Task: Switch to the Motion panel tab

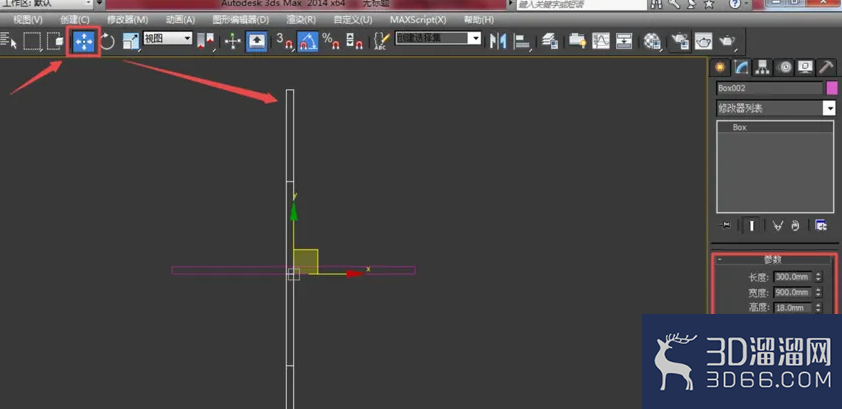Action: coord(783,67)
